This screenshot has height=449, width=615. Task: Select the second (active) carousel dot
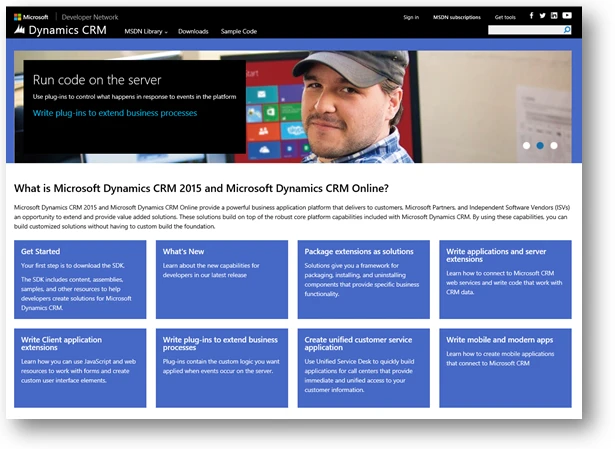(x=540, y=145)
